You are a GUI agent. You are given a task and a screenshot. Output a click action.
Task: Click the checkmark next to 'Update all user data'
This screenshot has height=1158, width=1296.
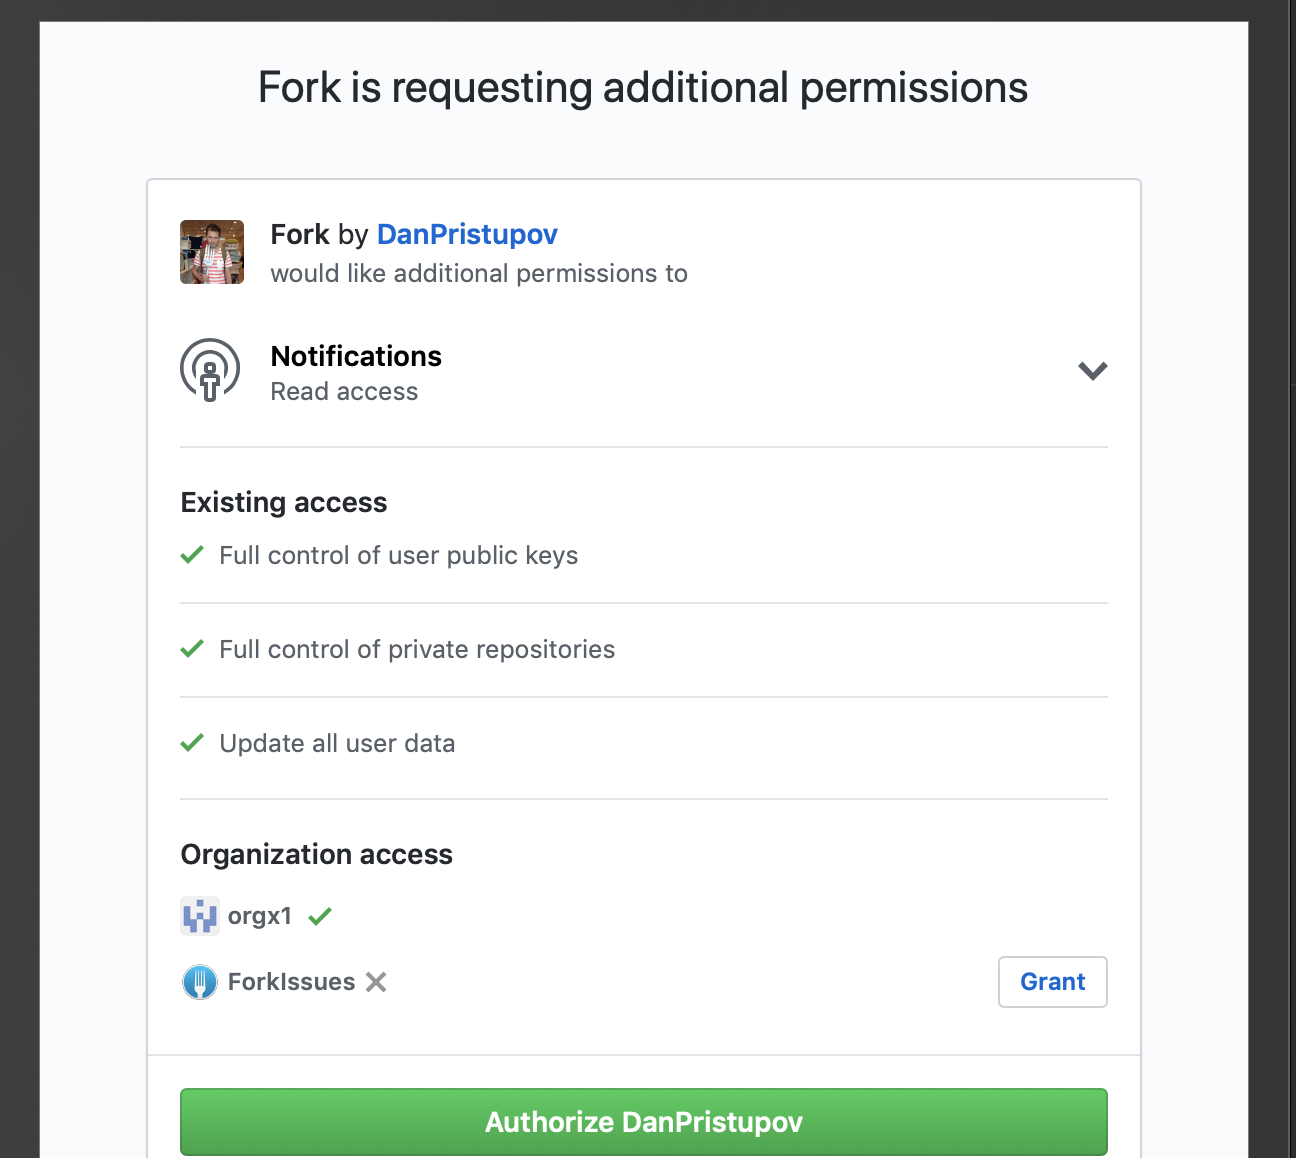click(x=191, y=742)
